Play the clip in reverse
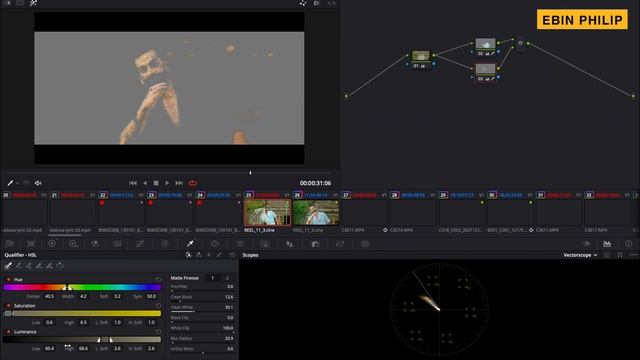 tap(145, 183)
